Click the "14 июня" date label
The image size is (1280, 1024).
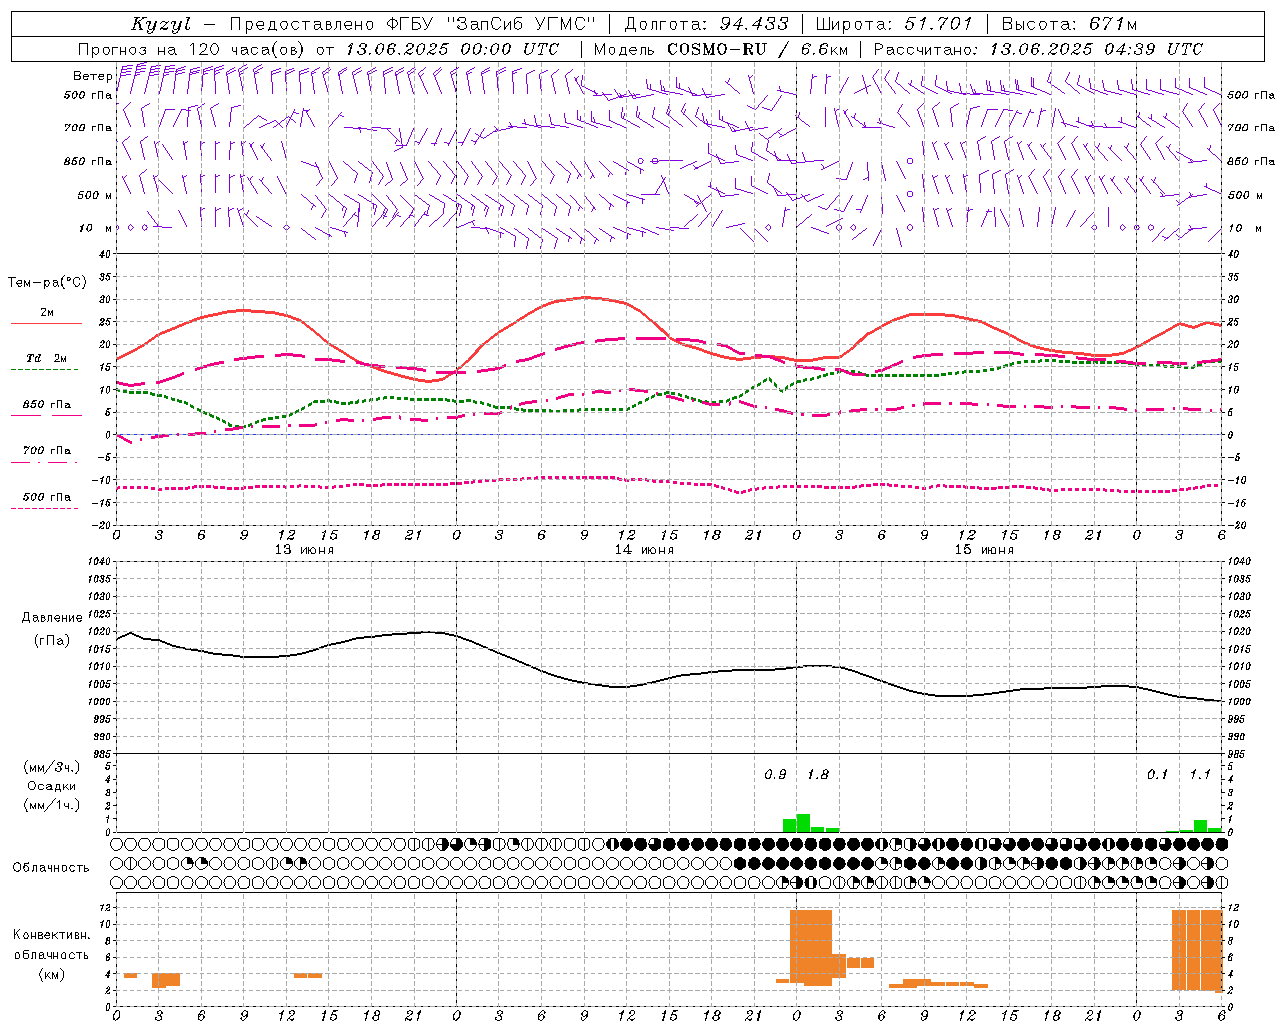click(x=644, y=550)
